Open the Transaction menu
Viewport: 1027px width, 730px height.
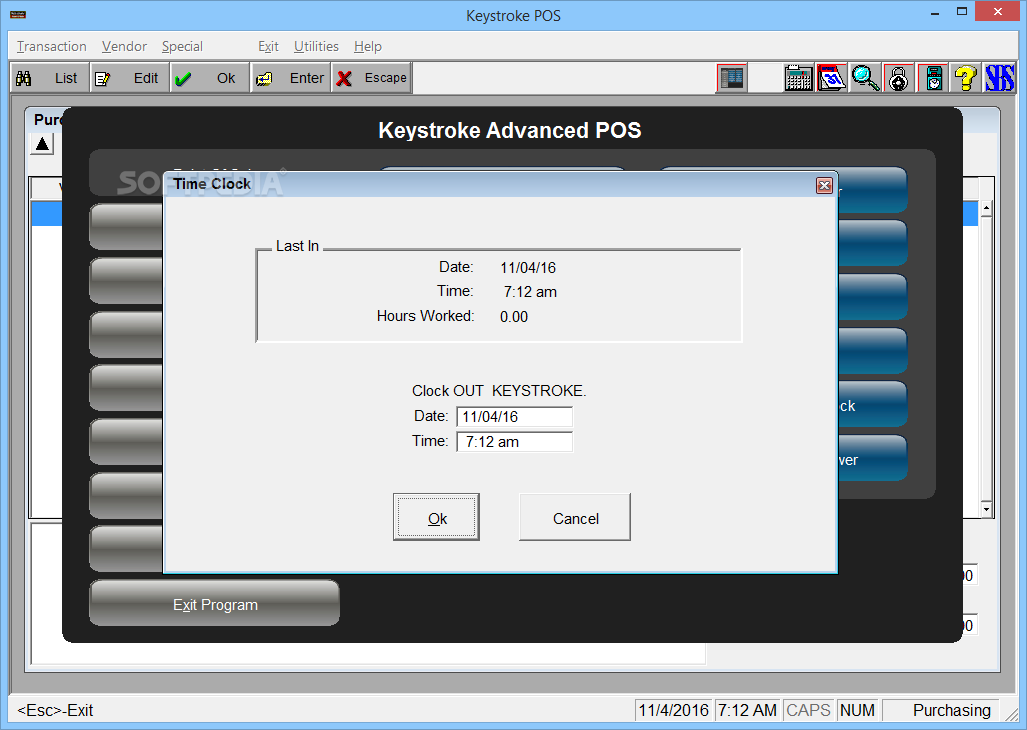point(52,46)
